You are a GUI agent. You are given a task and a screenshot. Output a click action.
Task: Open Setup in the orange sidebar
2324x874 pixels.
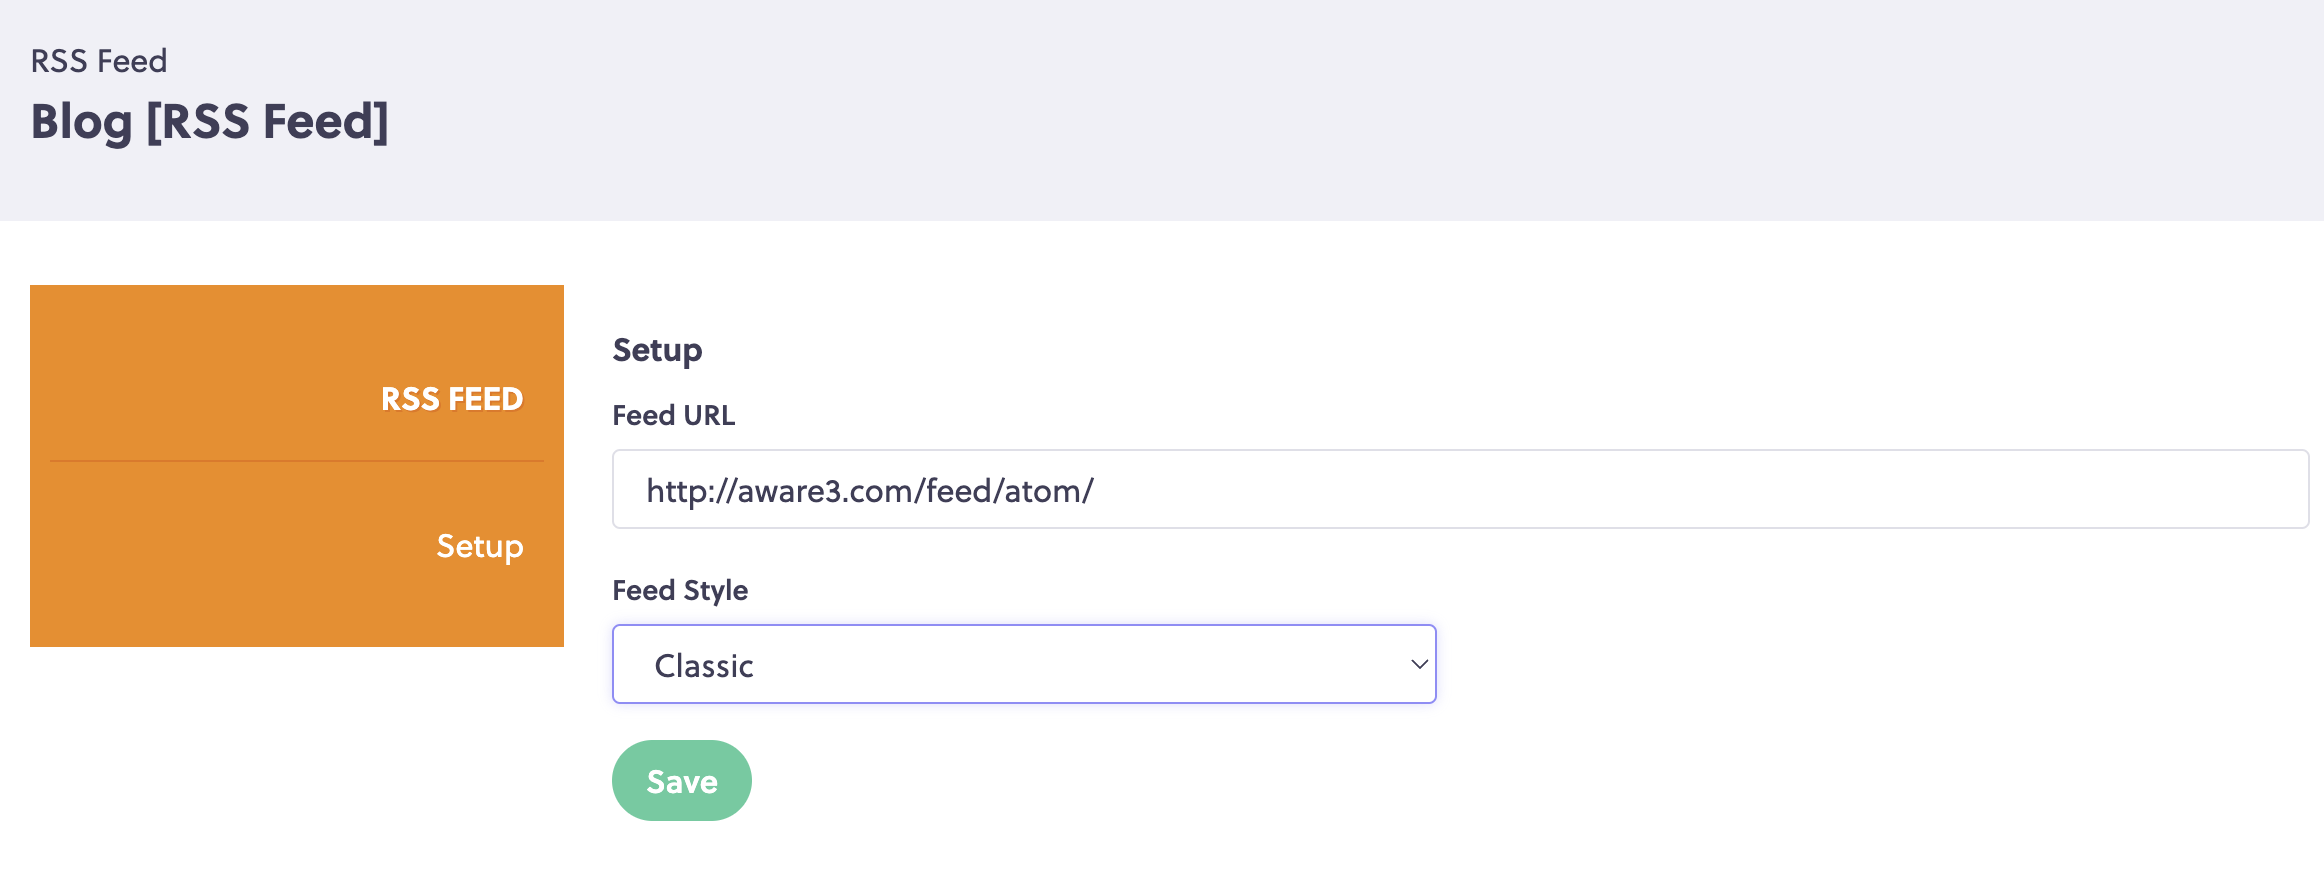pyautogui.click(x=479, y=546)
